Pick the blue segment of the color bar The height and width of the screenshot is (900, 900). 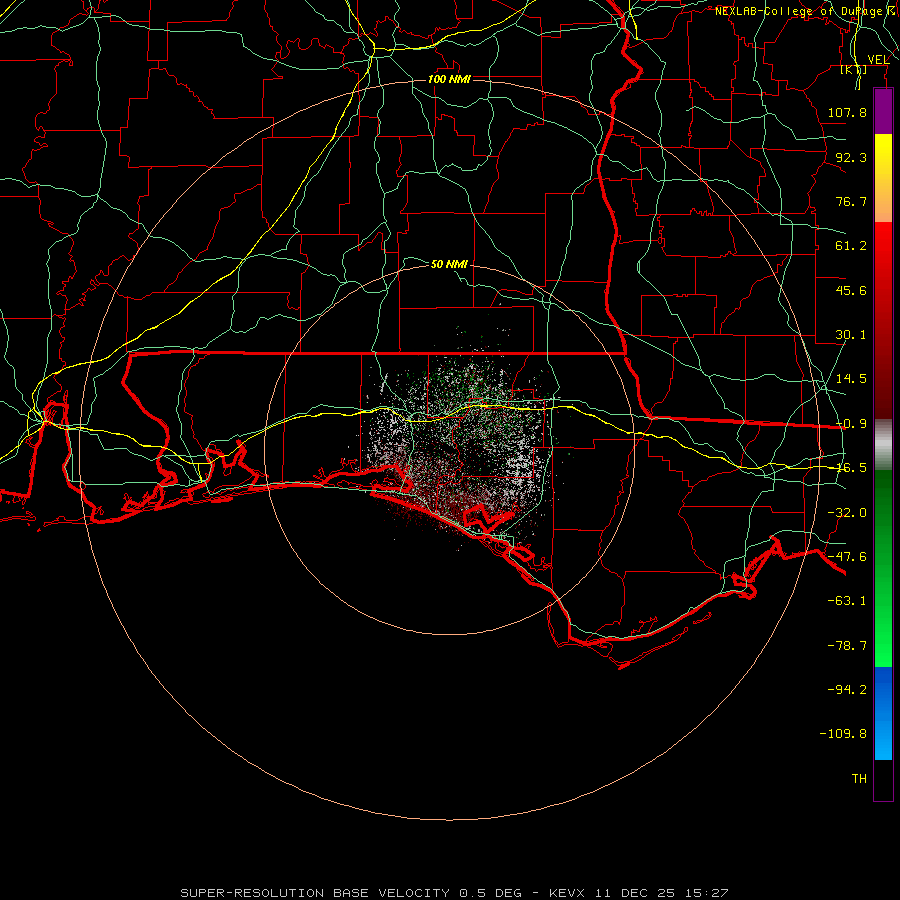pos(883,713)
